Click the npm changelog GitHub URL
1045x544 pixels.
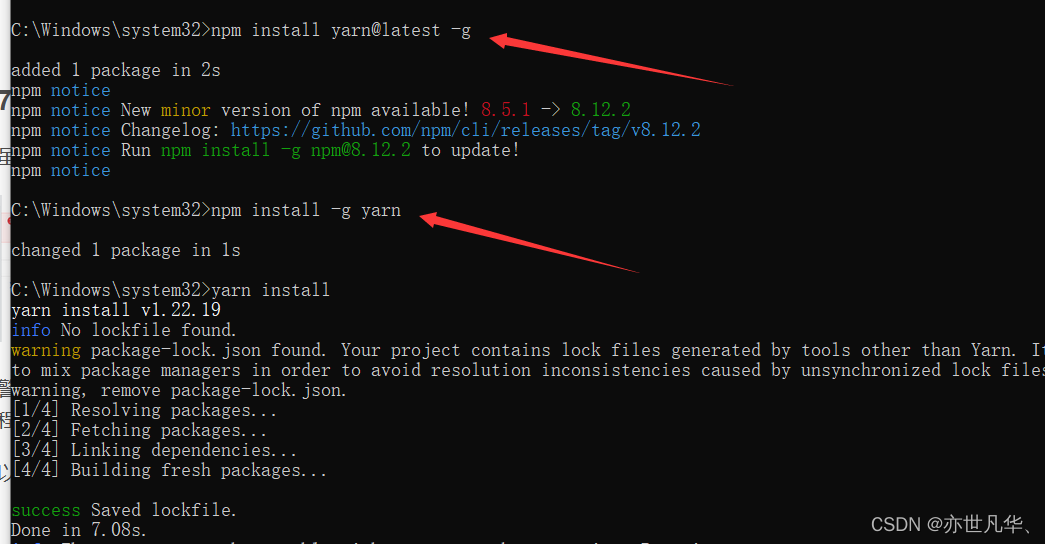465,130
